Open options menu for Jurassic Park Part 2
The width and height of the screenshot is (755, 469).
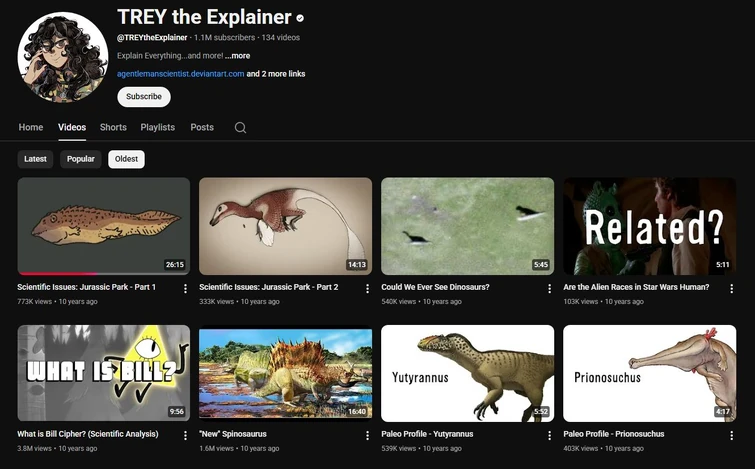pos(367,288)
